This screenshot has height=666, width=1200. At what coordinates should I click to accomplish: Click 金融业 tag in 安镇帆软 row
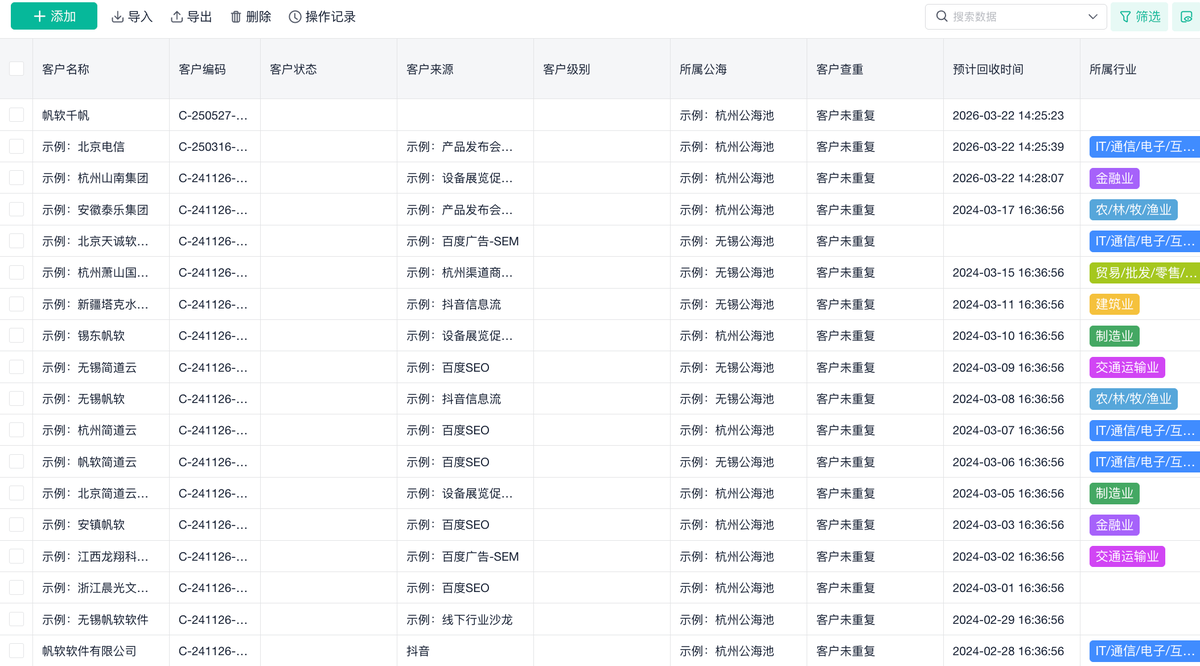coord(1114,525)
